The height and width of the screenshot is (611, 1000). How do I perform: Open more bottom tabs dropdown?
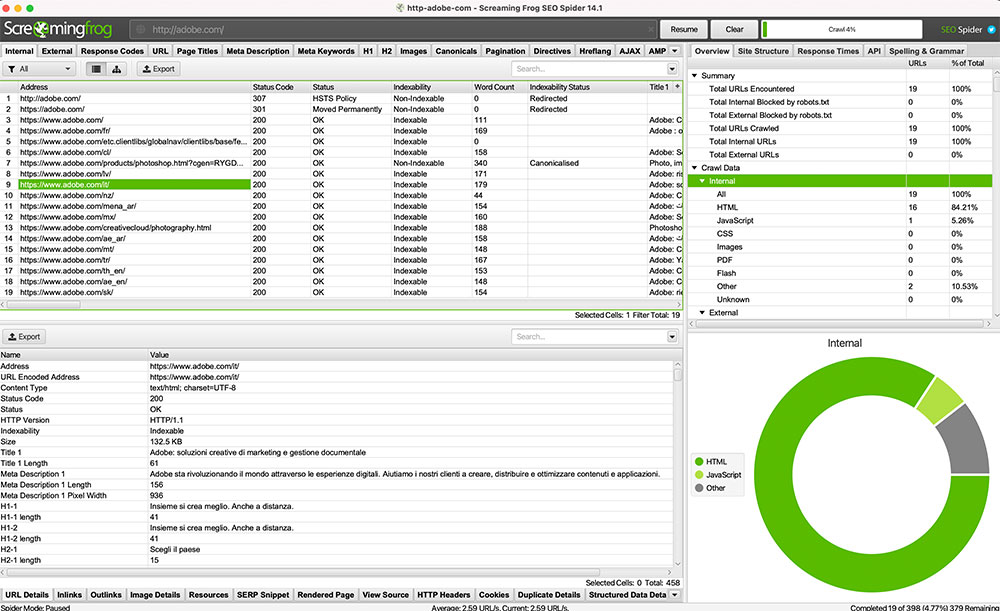click(x=675, y=594)
